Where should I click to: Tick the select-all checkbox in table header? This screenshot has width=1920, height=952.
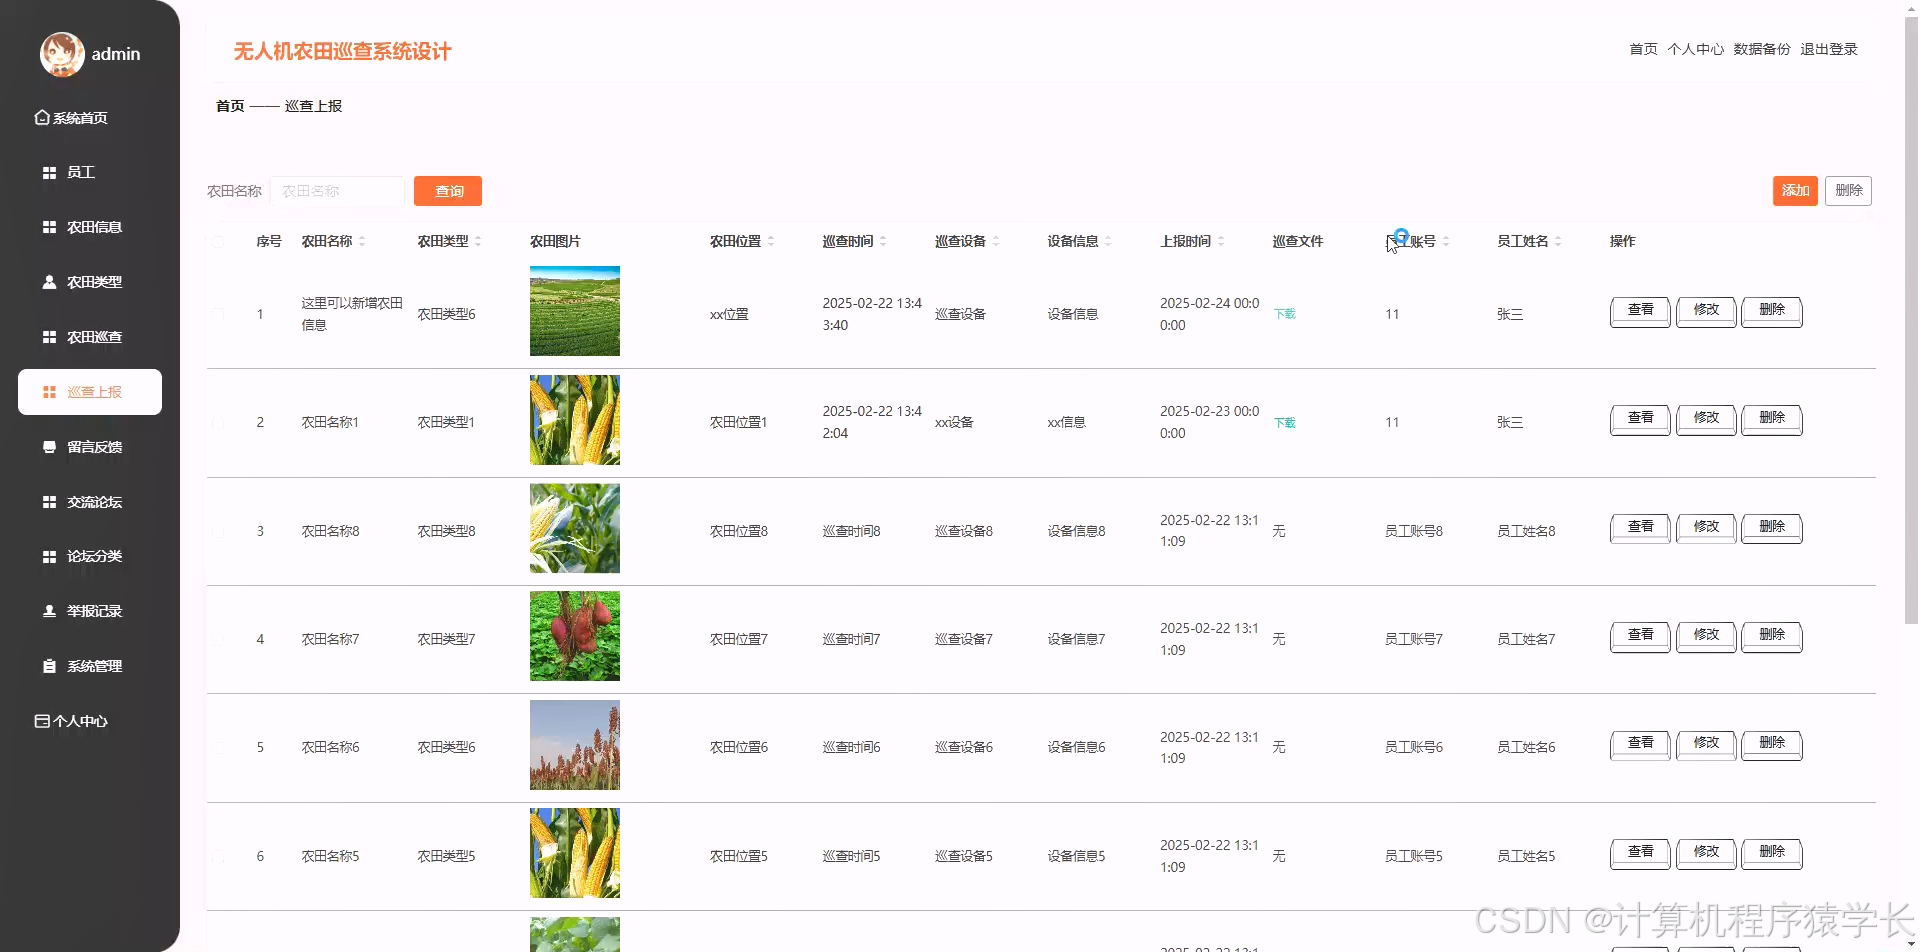pos(218,241)
